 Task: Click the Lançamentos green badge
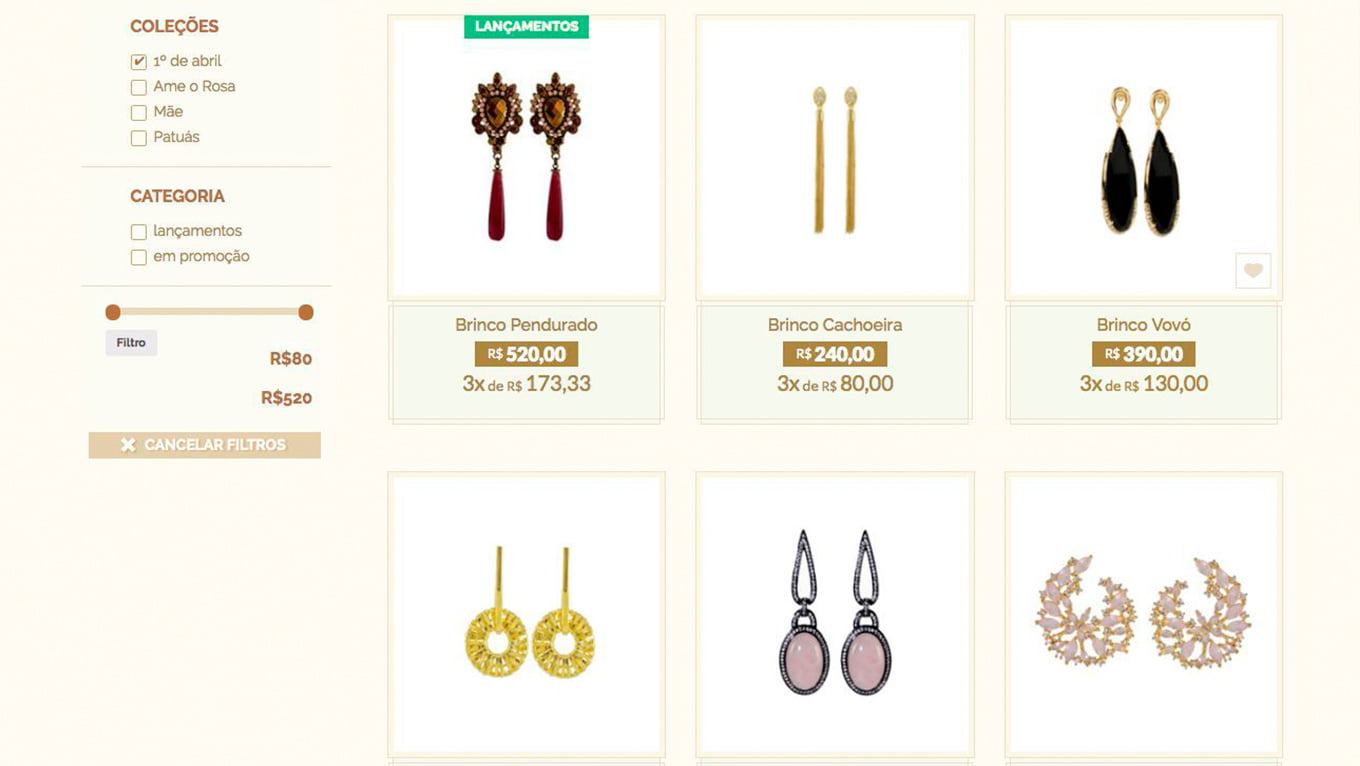(x=526, y=27)
